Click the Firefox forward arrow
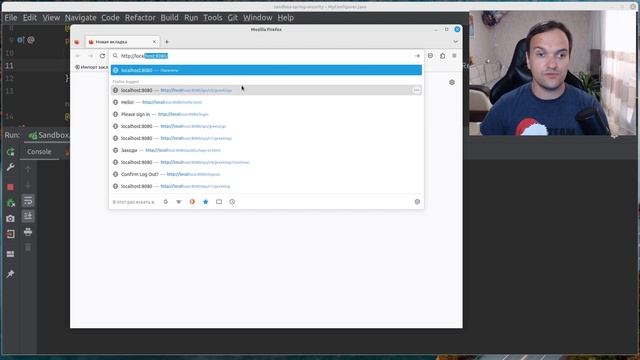The width and height of the screenshot is (640, 360). (x=90, y=56)
